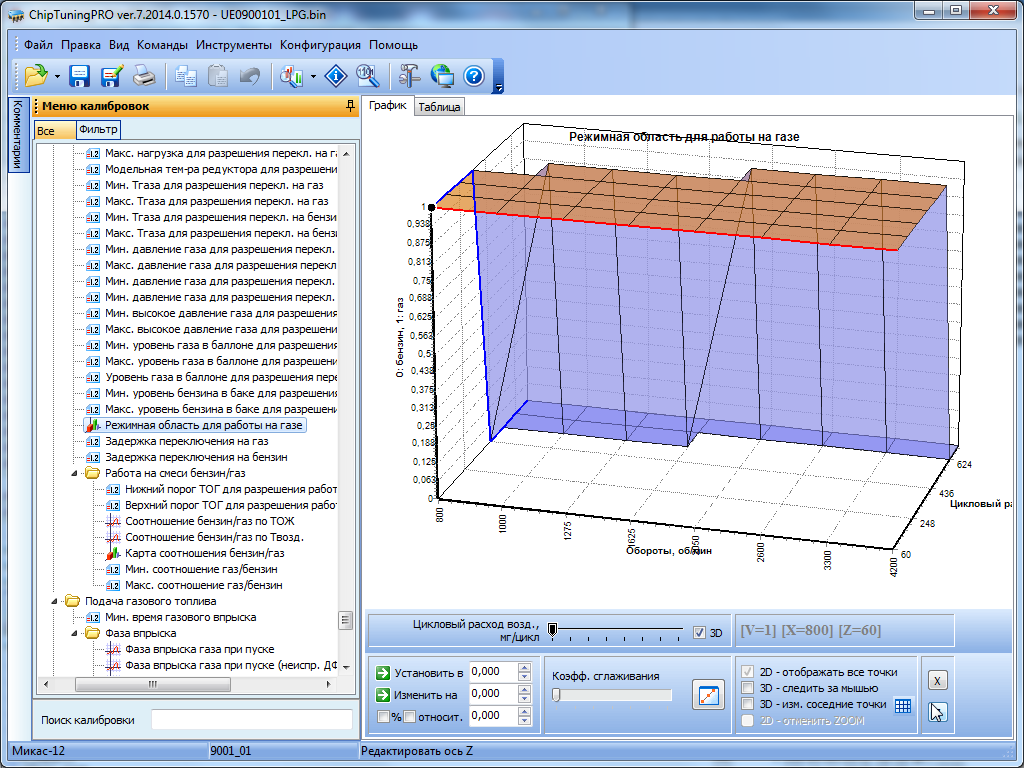The width and height of the screenshot is (1024, 768).
Task: Open the firmware info diamond icon
Action: (337, 76)
